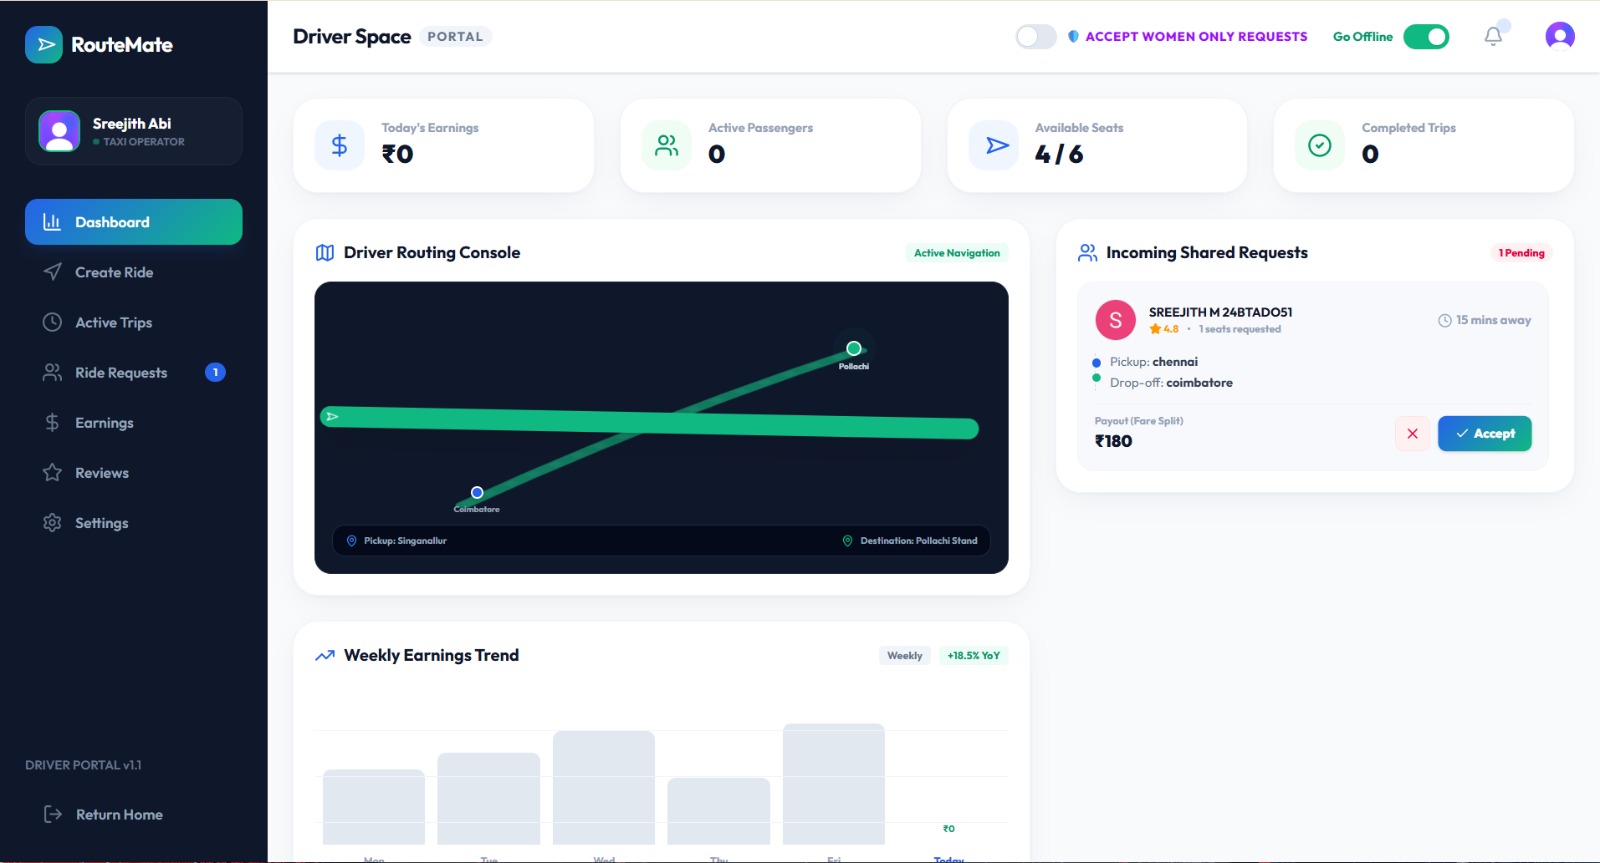The height and width of the screenshot is (863, 1600).
Task: Click the Today's Earnings dollar icon
Action: [340, 146]
